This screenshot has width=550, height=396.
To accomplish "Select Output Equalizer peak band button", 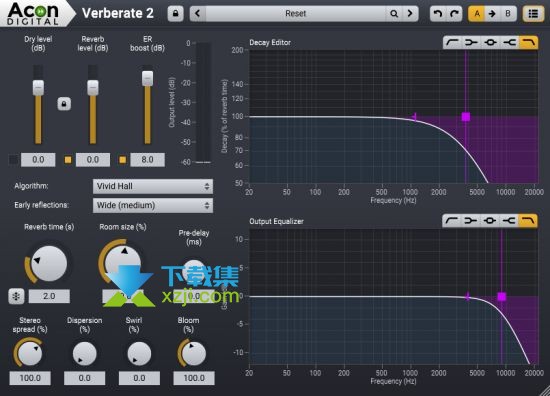I will 490,221.
